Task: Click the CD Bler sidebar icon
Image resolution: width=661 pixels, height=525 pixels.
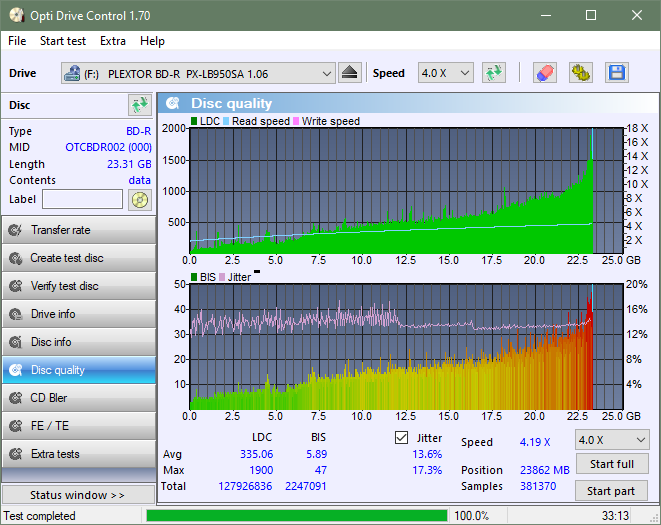Action: (16, 398)
